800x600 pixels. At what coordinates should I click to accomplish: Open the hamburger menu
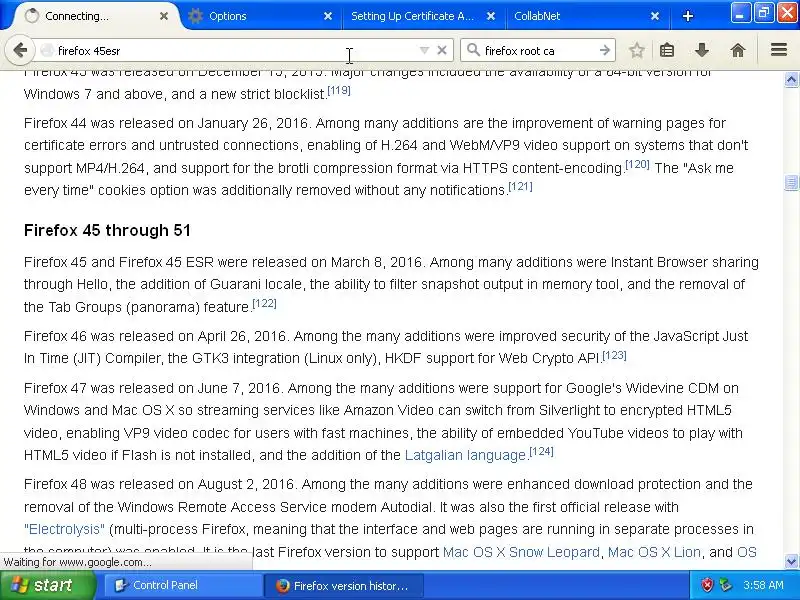779,50
